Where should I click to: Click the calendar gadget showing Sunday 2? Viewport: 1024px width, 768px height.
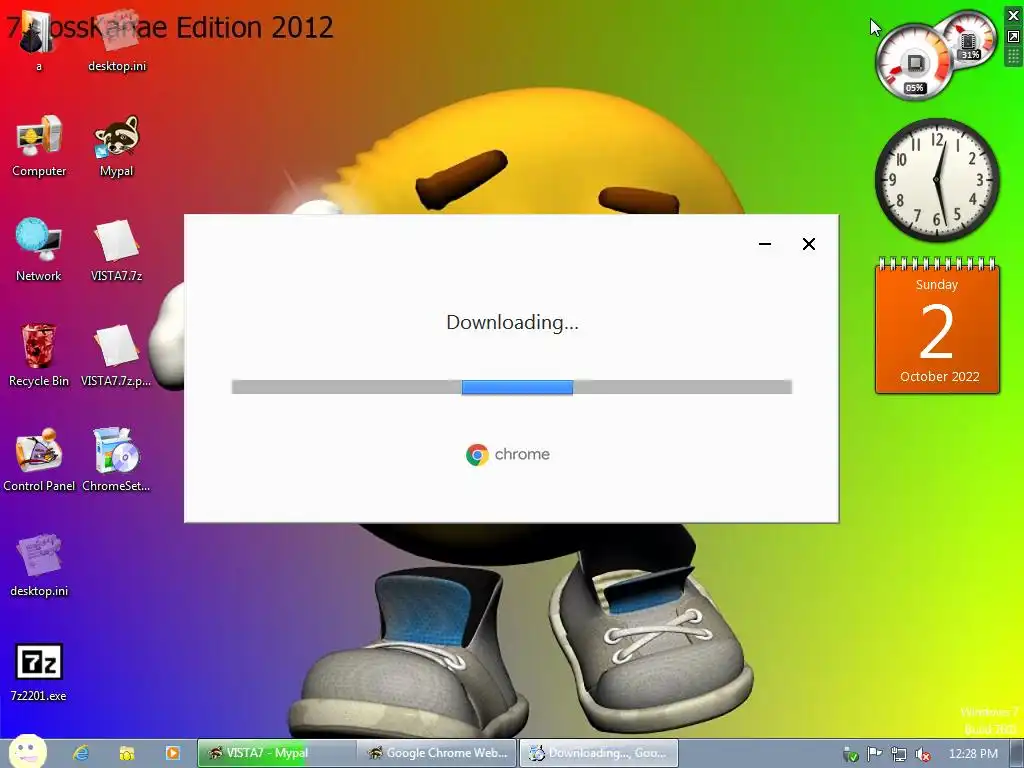[x=937, y=327]
